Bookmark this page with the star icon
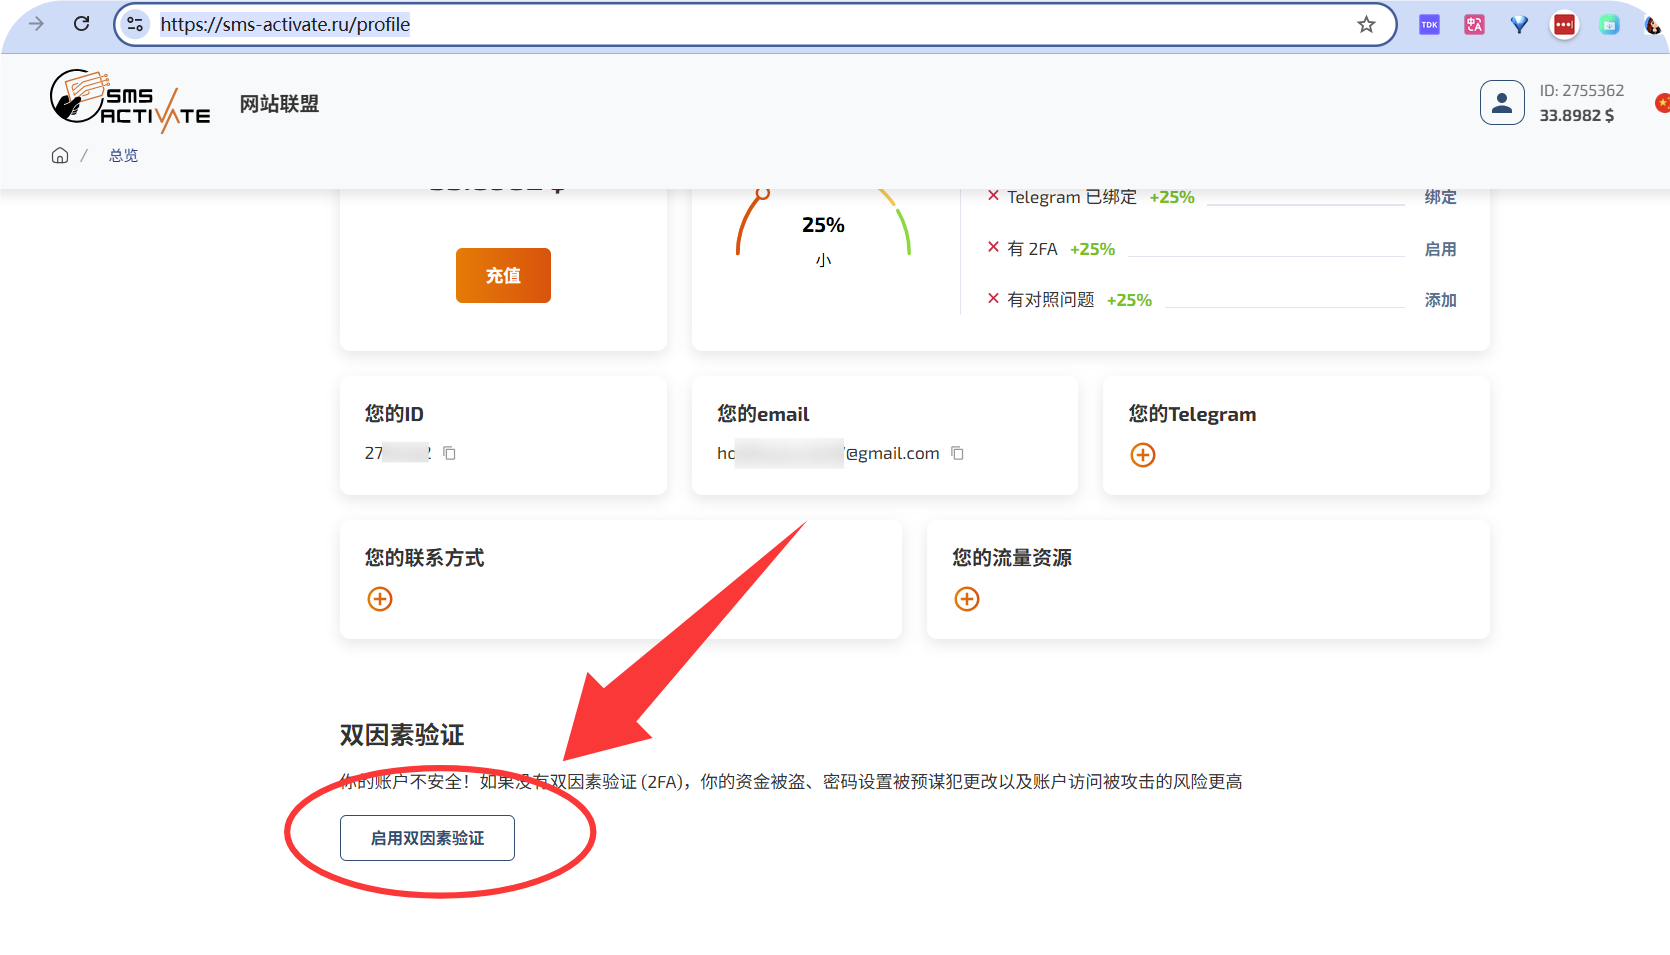Screen dimensions: 1670x955 [1366, 24]
